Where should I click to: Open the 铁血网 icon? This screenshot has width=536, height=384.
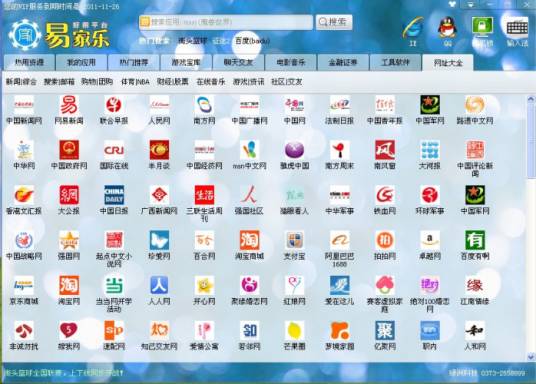[x=385, y=195]
